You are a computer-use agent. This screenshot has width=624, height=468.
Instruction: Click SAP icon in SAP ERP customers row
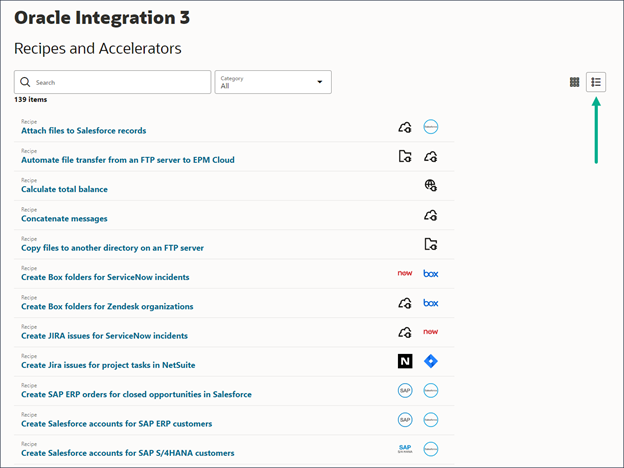click(x=405, y=420)
